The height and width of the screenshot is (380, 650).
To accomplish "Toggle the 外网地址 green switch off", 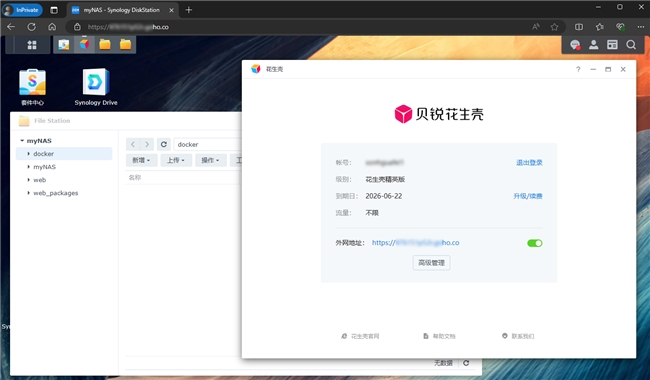I will (534, 243).
